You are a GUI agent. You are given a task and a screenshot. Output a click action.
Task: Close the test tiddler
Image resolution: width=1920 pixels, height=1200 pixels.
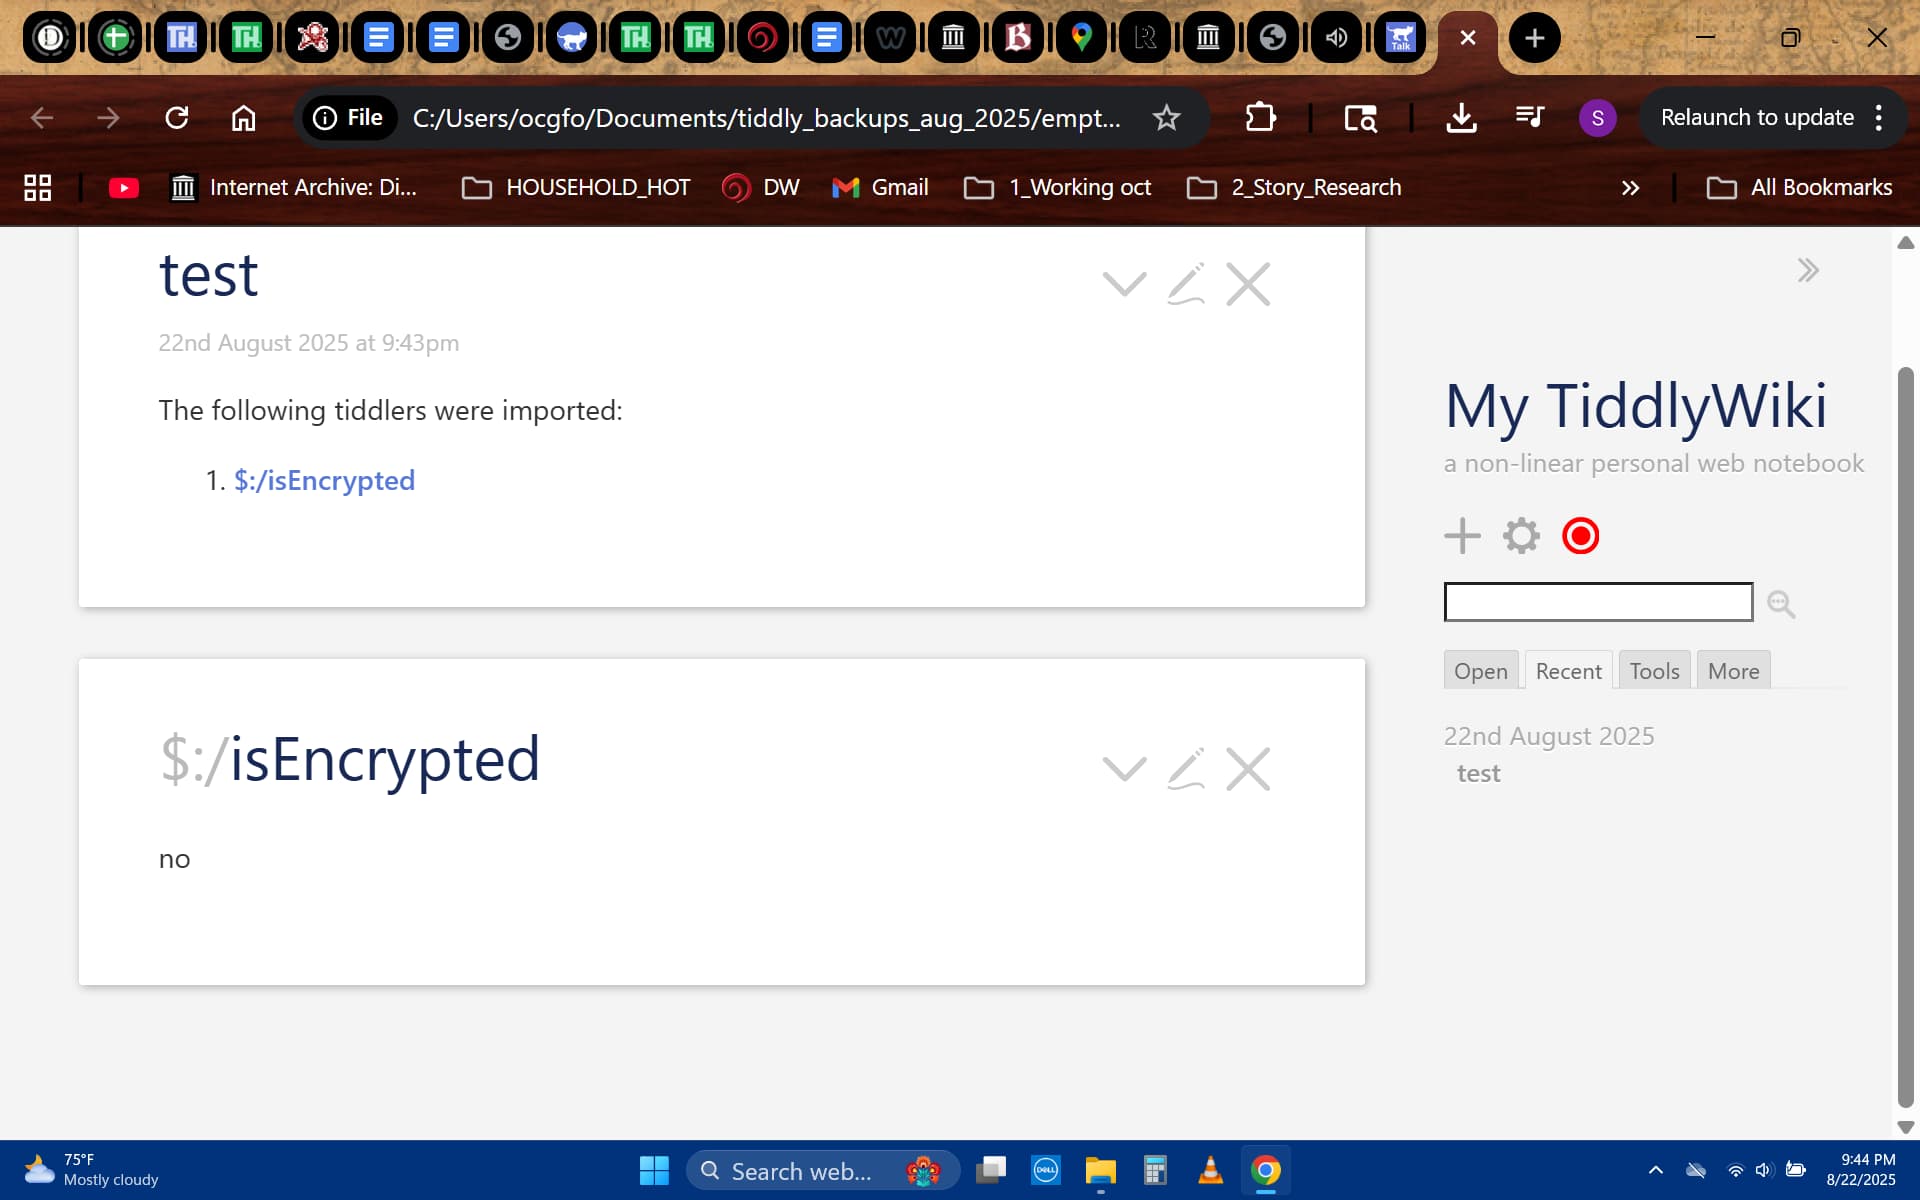[1248, 284]
